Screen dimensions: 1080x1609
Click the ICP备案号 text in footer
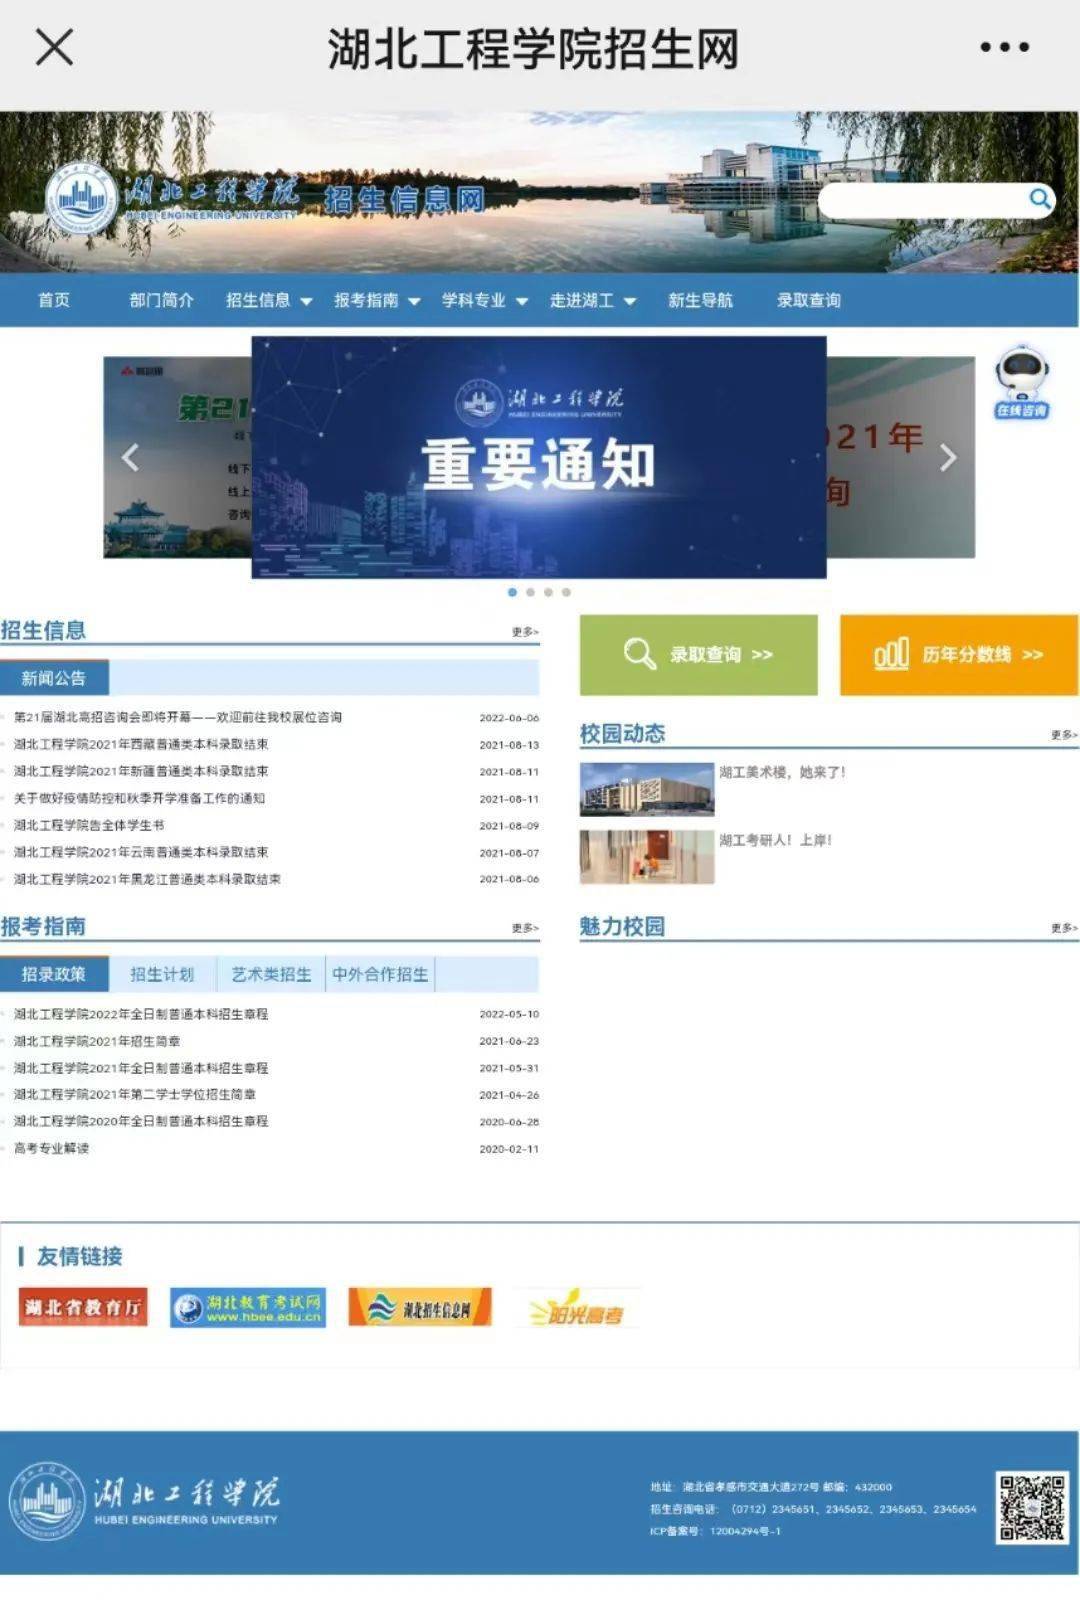pos(715,1531)
